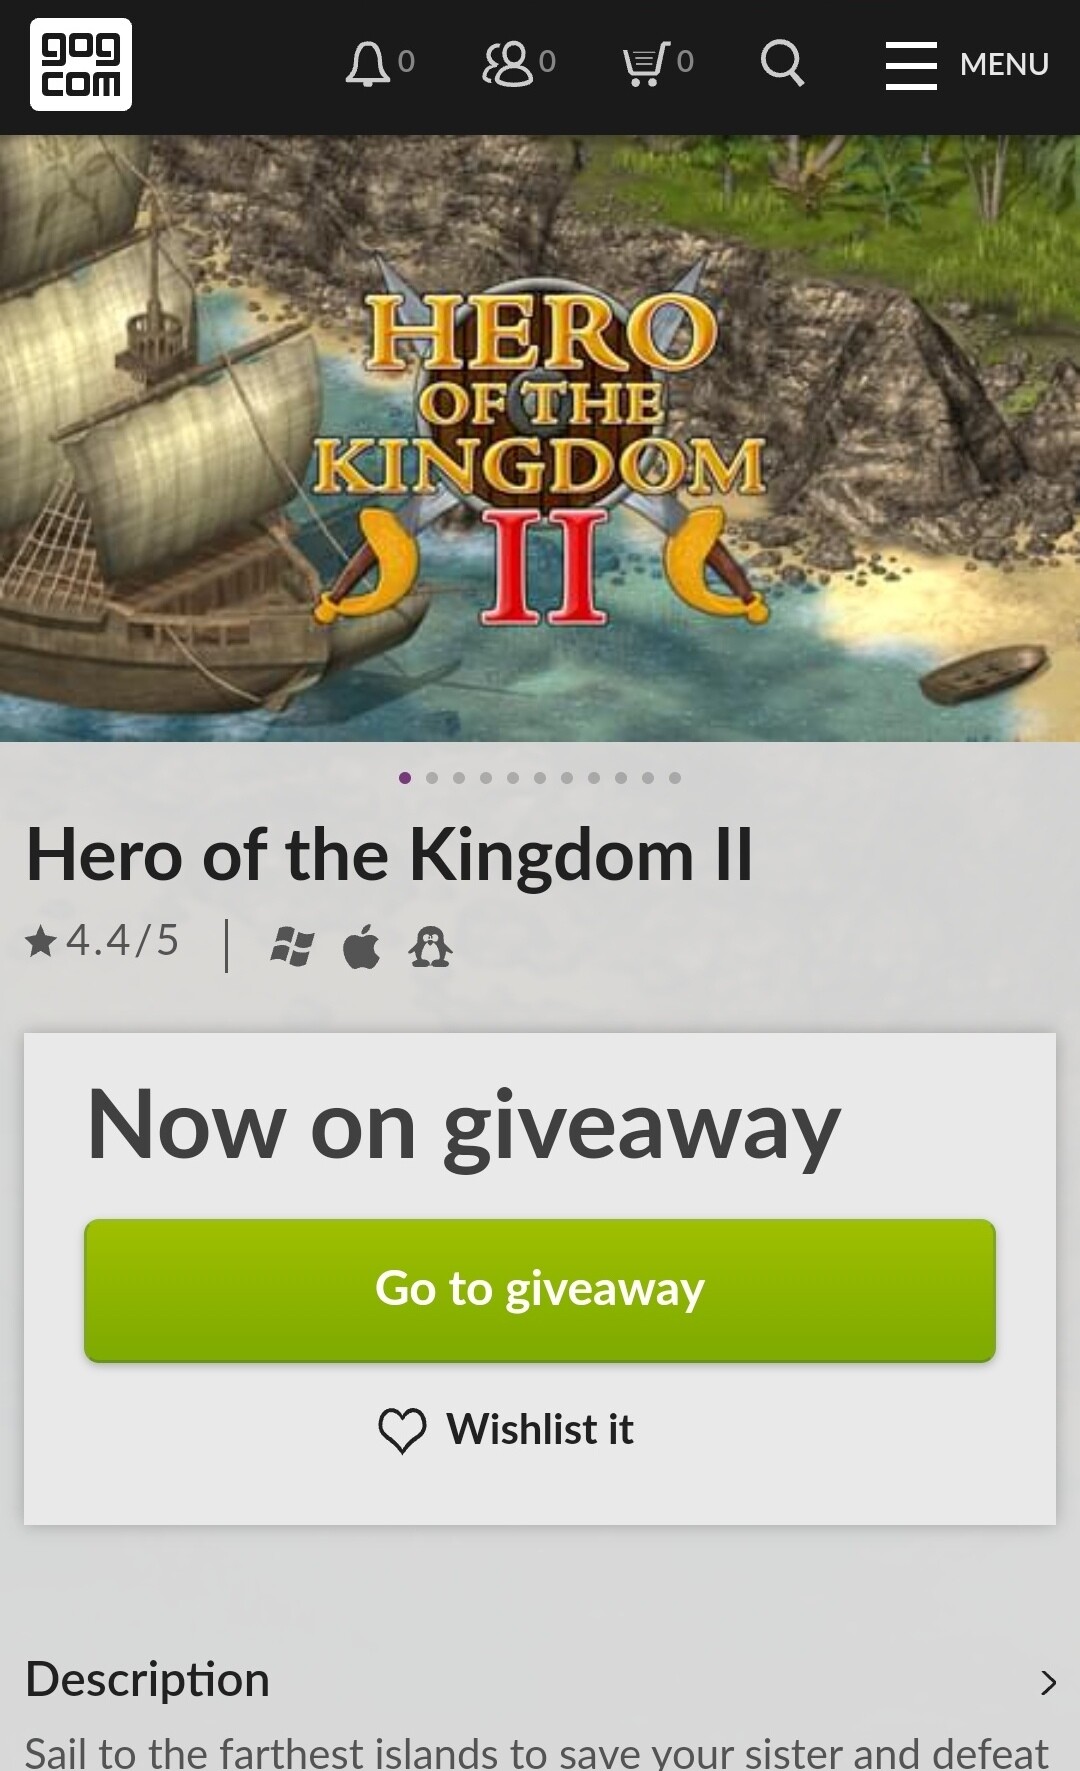Viewport: 1080px width, 1771px height.
Task: Expand the Description section chevron
Action: 1048,1682
